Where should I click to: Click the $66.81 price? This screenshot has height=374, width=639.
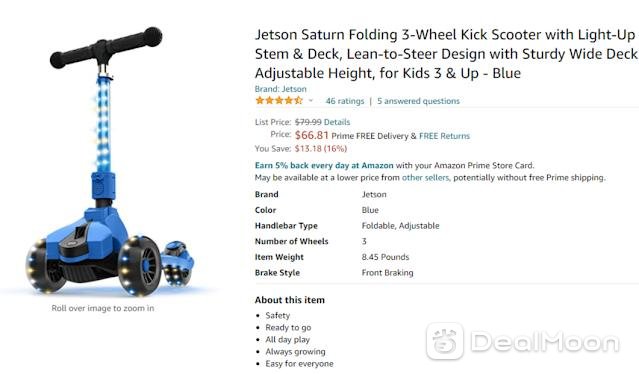point(312,135)
